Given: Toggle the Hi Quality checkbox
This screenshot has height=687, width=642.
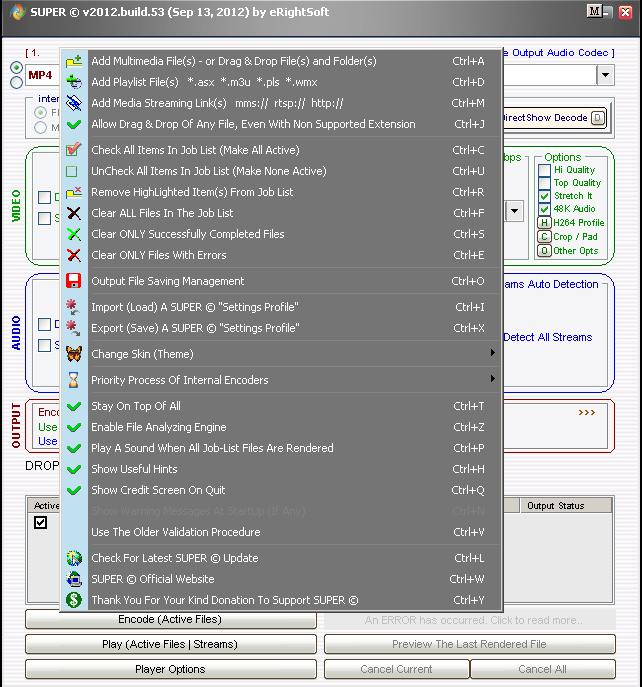Looking at the screenshot, I should pyautogui.click(x=544, y=170).
